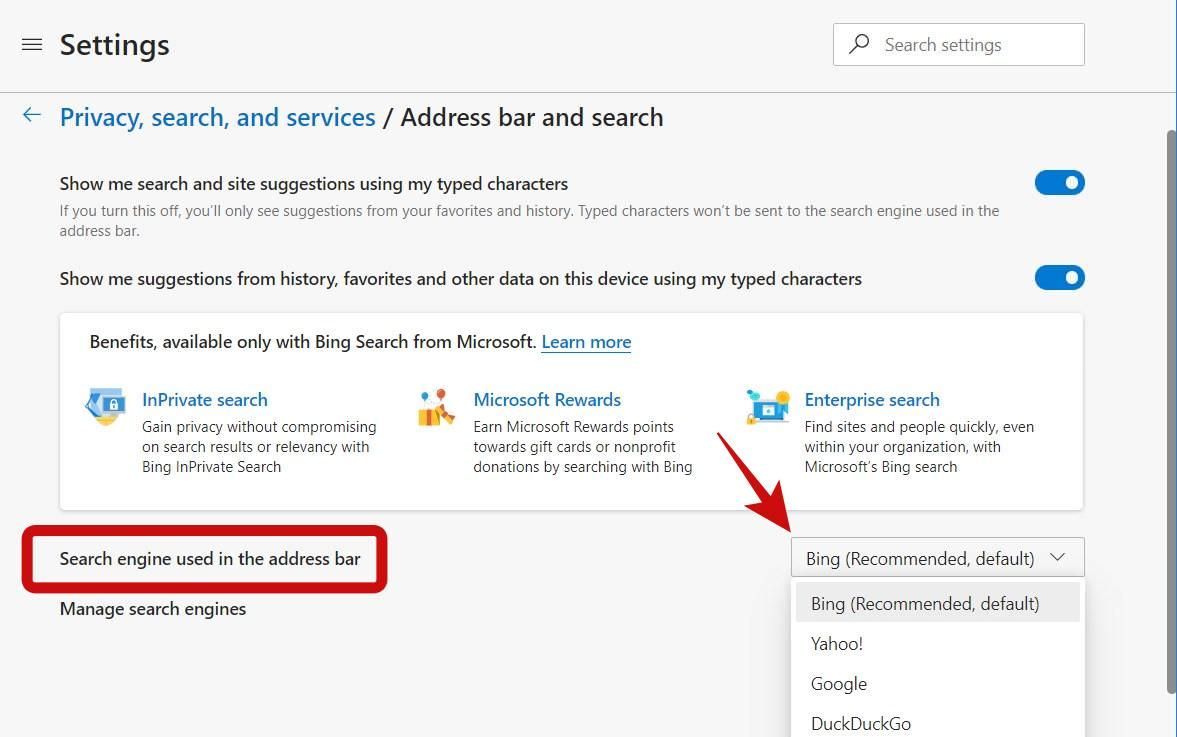Click 'Search engine used in the address bar' label

[210, 559]
